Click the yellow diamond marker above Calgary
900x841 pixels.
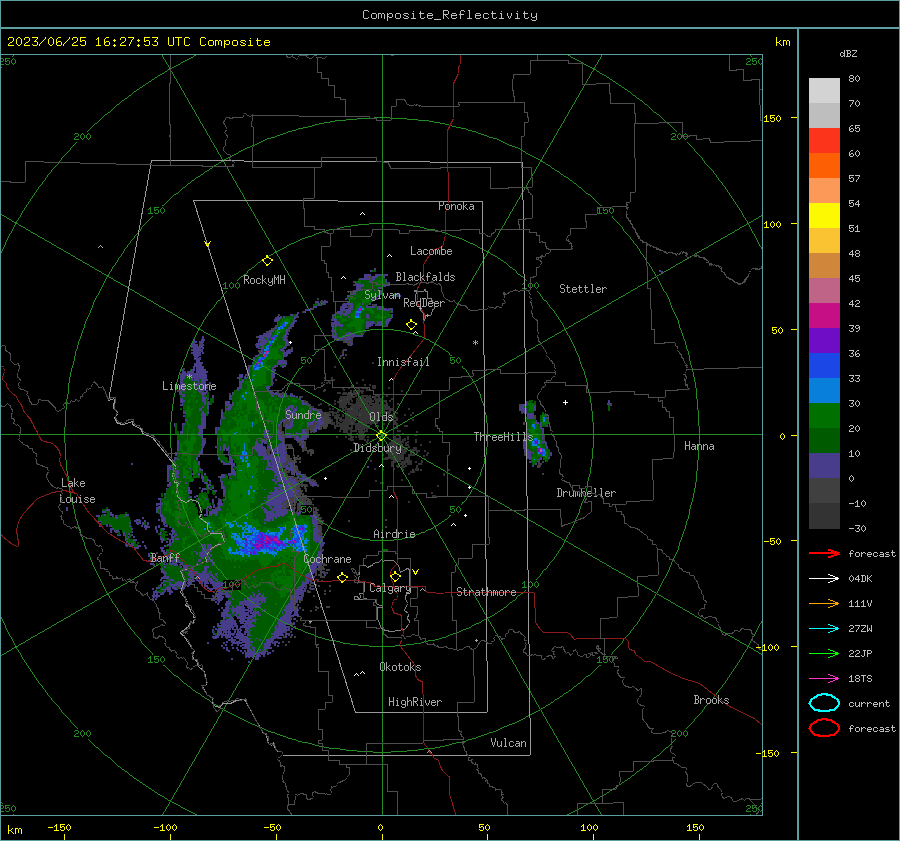click(x=395, y=576)
